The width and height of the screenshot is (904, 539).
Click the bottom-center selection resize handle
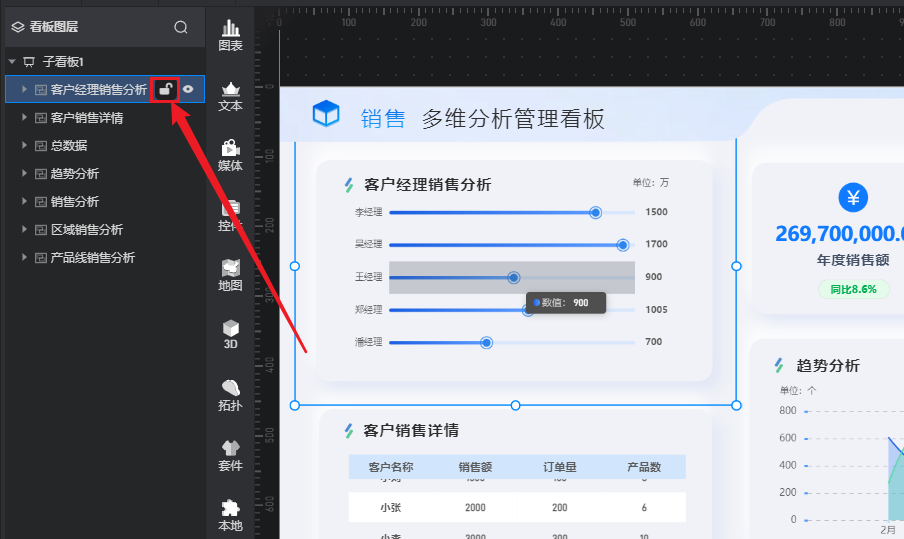point(515,405)
